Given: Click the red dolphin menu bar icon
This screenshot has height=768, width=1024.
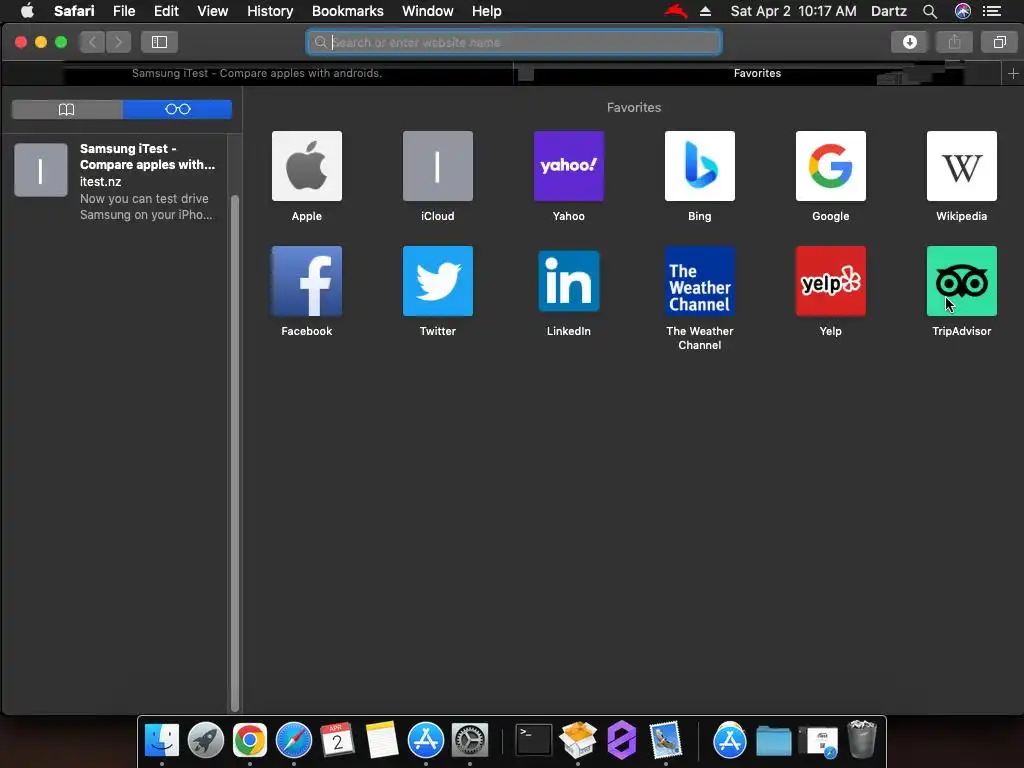Looking at the screenshot, I should (675, 11).
